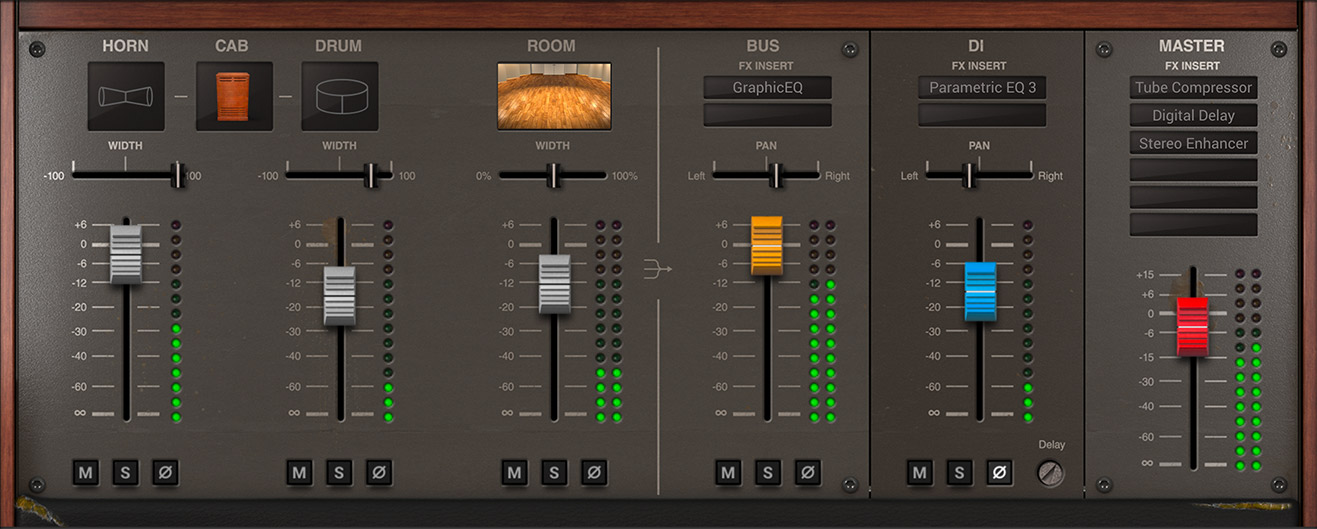The image size is (1317, 529).
Task: Click the empty second FX slot on Bus
Action: [x=767, y=116]
